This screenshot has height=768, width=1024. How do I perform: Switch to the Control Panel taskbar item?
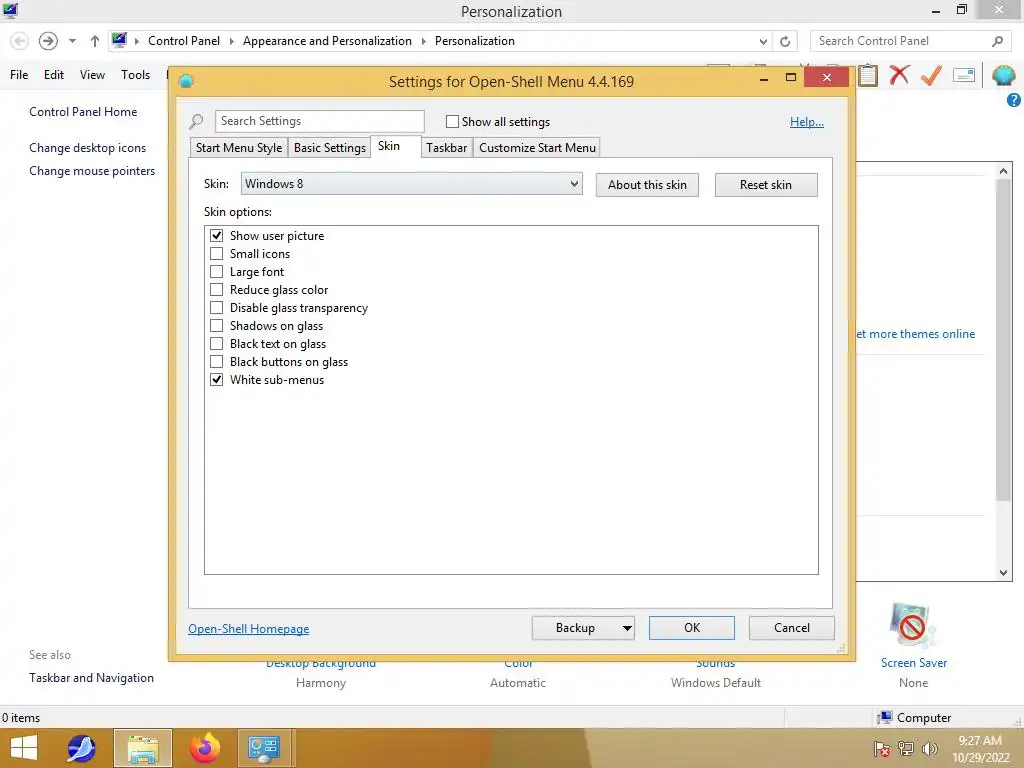click(263, 748)
